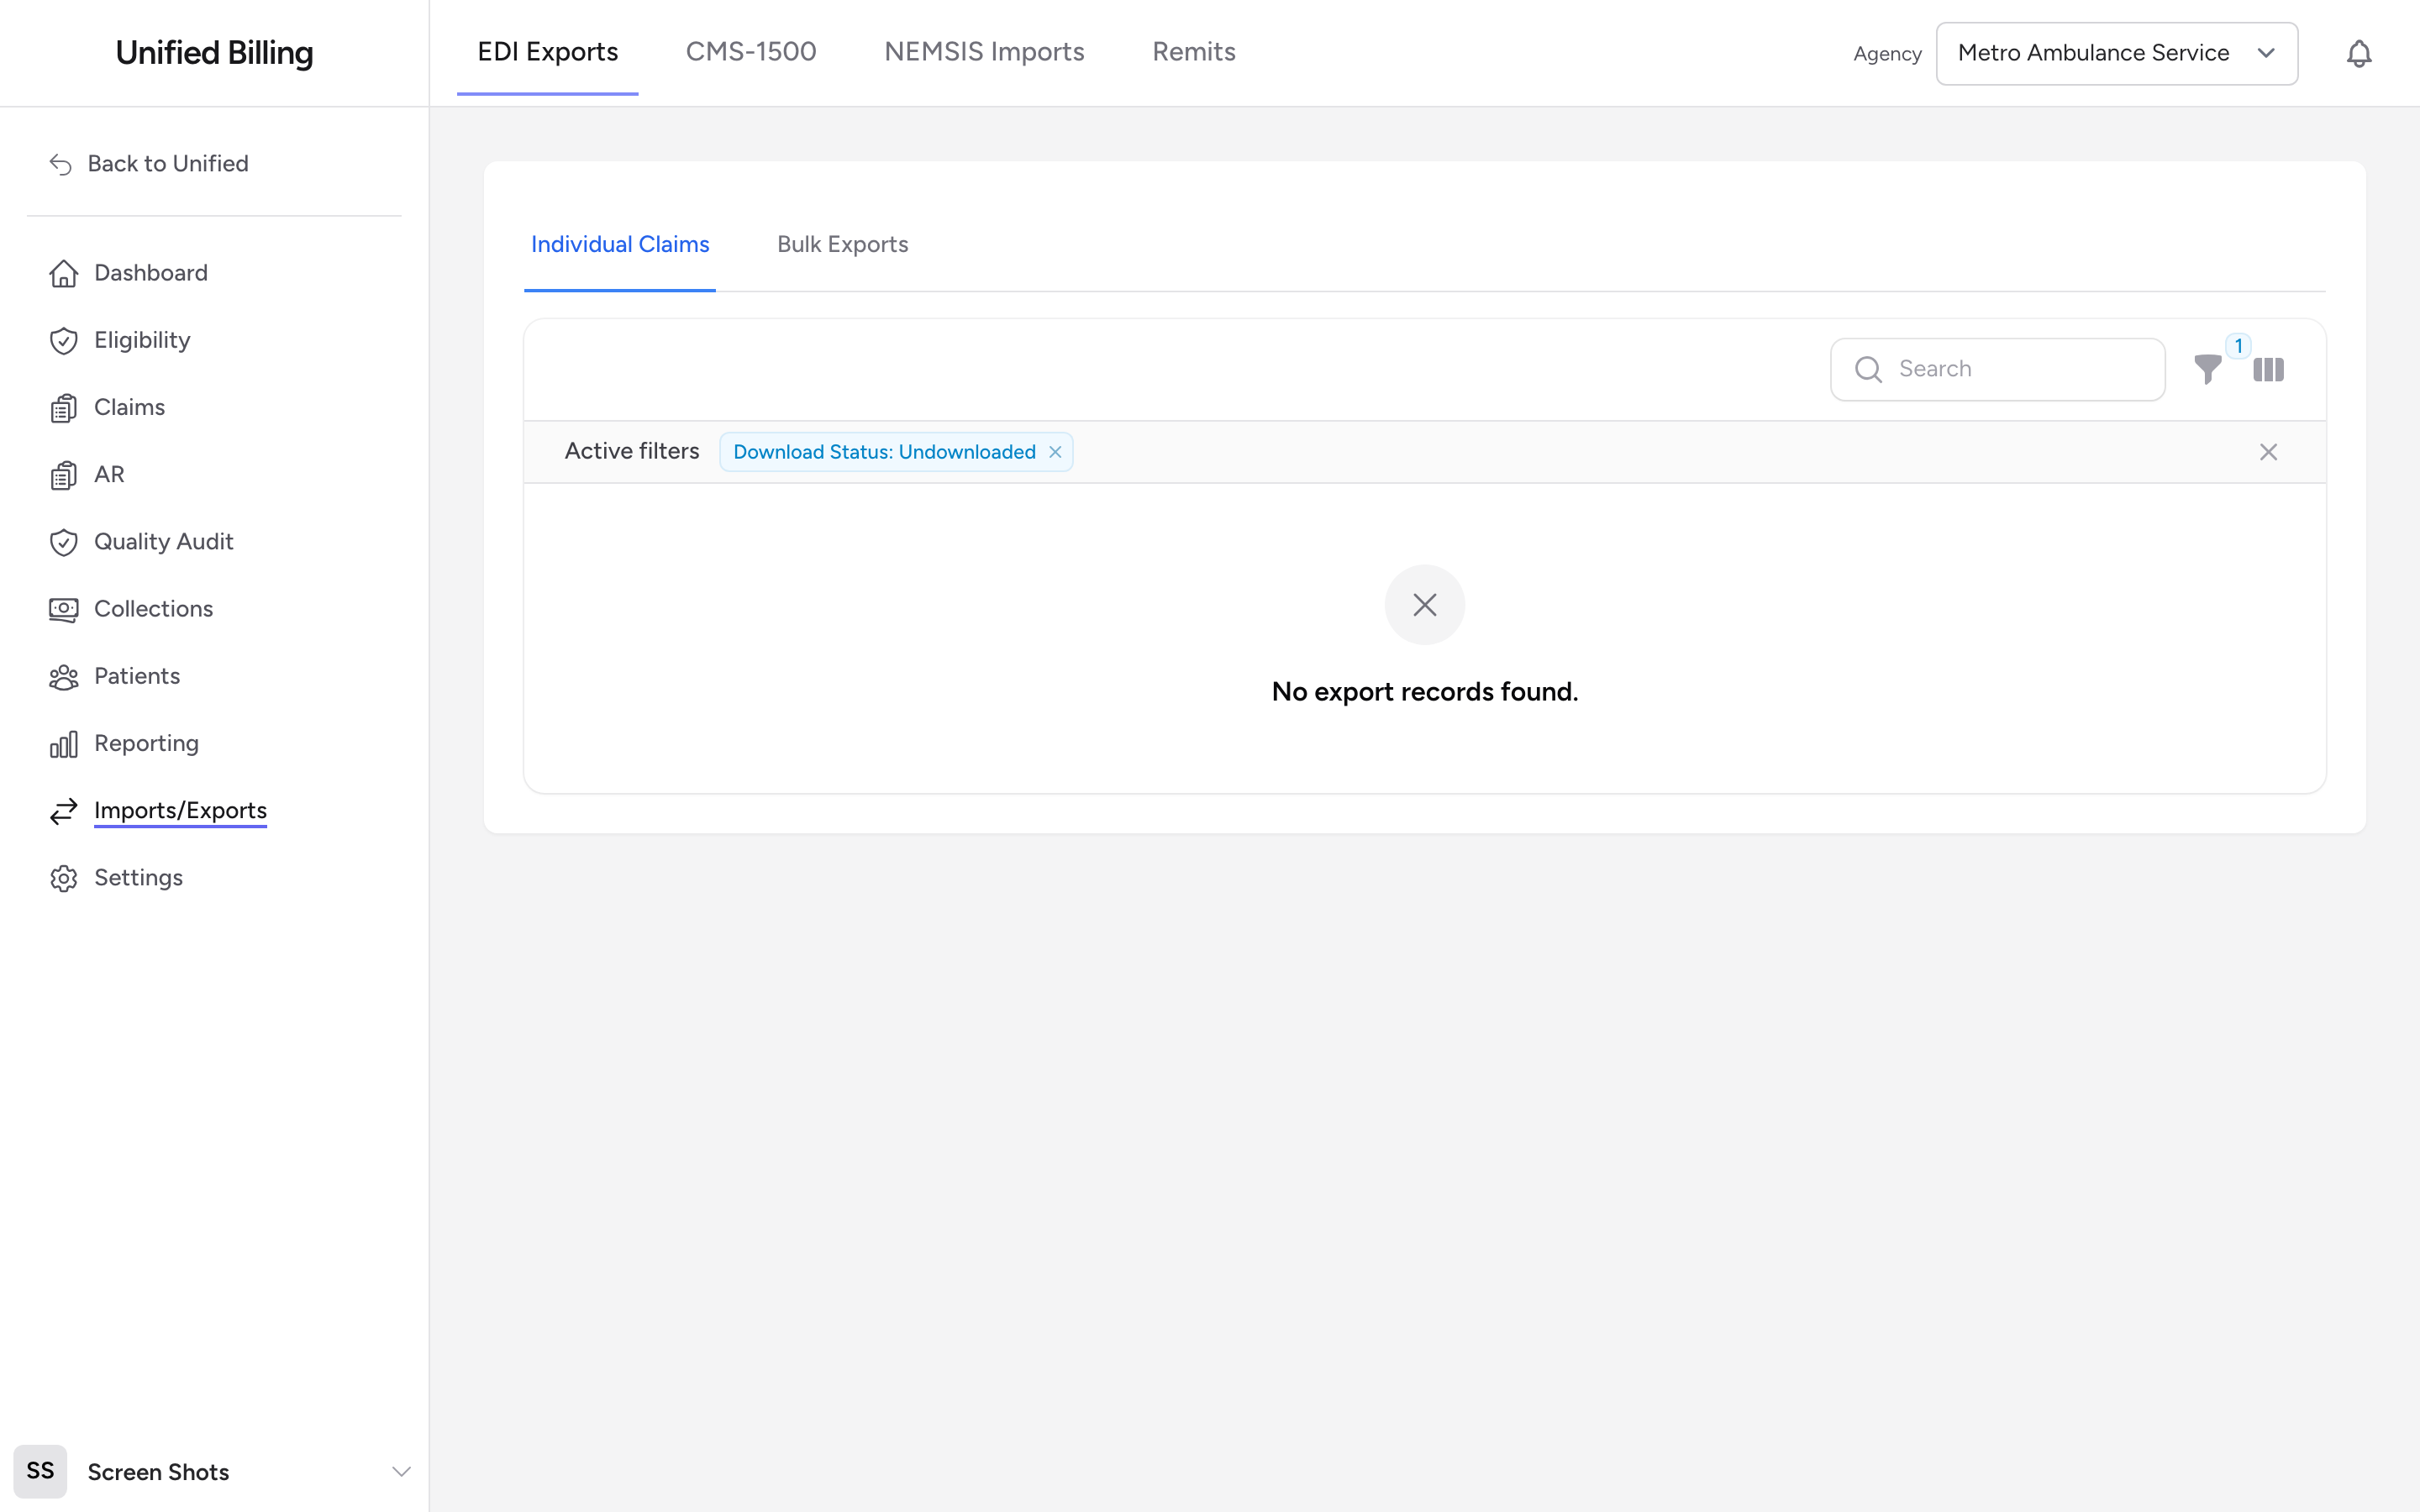Click the SS user avatar

[x=40, y=1471]
